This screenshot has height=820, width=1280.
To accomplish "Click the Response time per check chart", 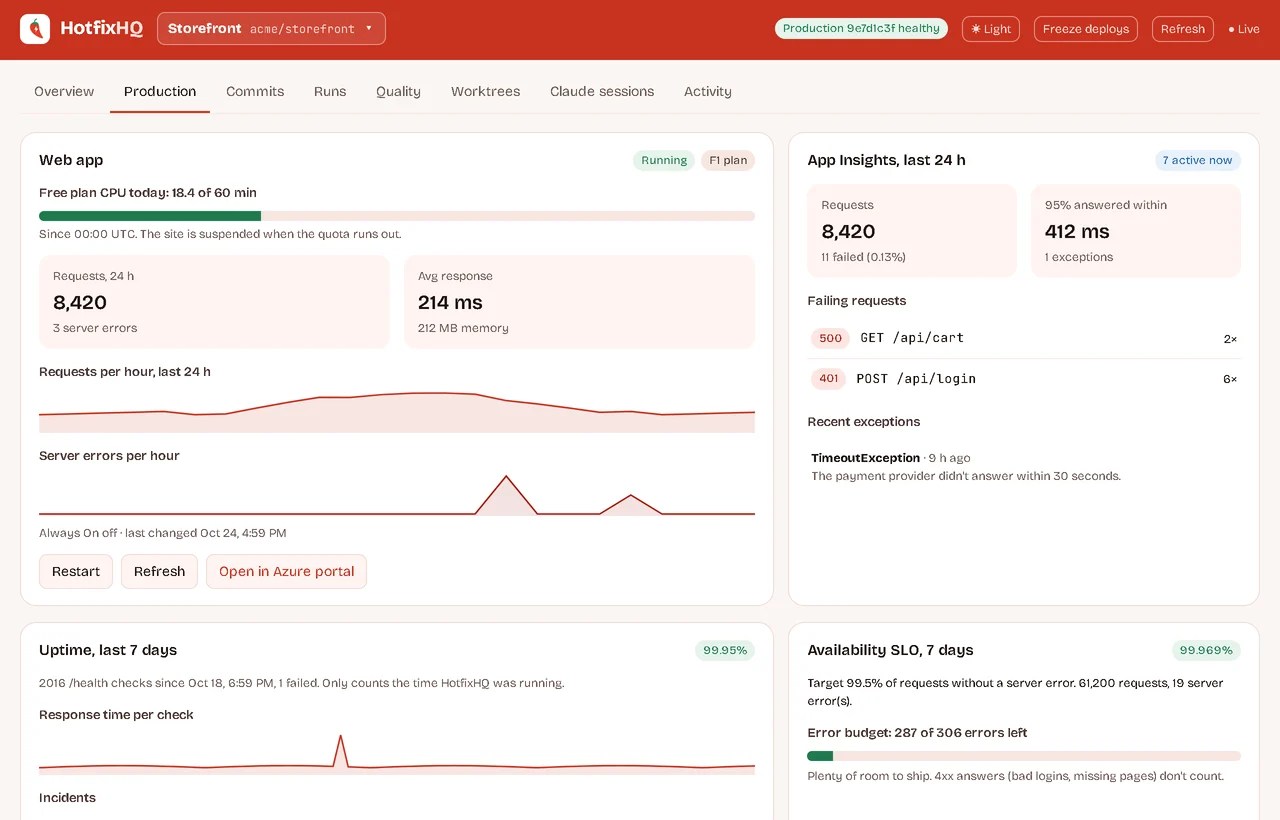I will (x=397, y=754).
